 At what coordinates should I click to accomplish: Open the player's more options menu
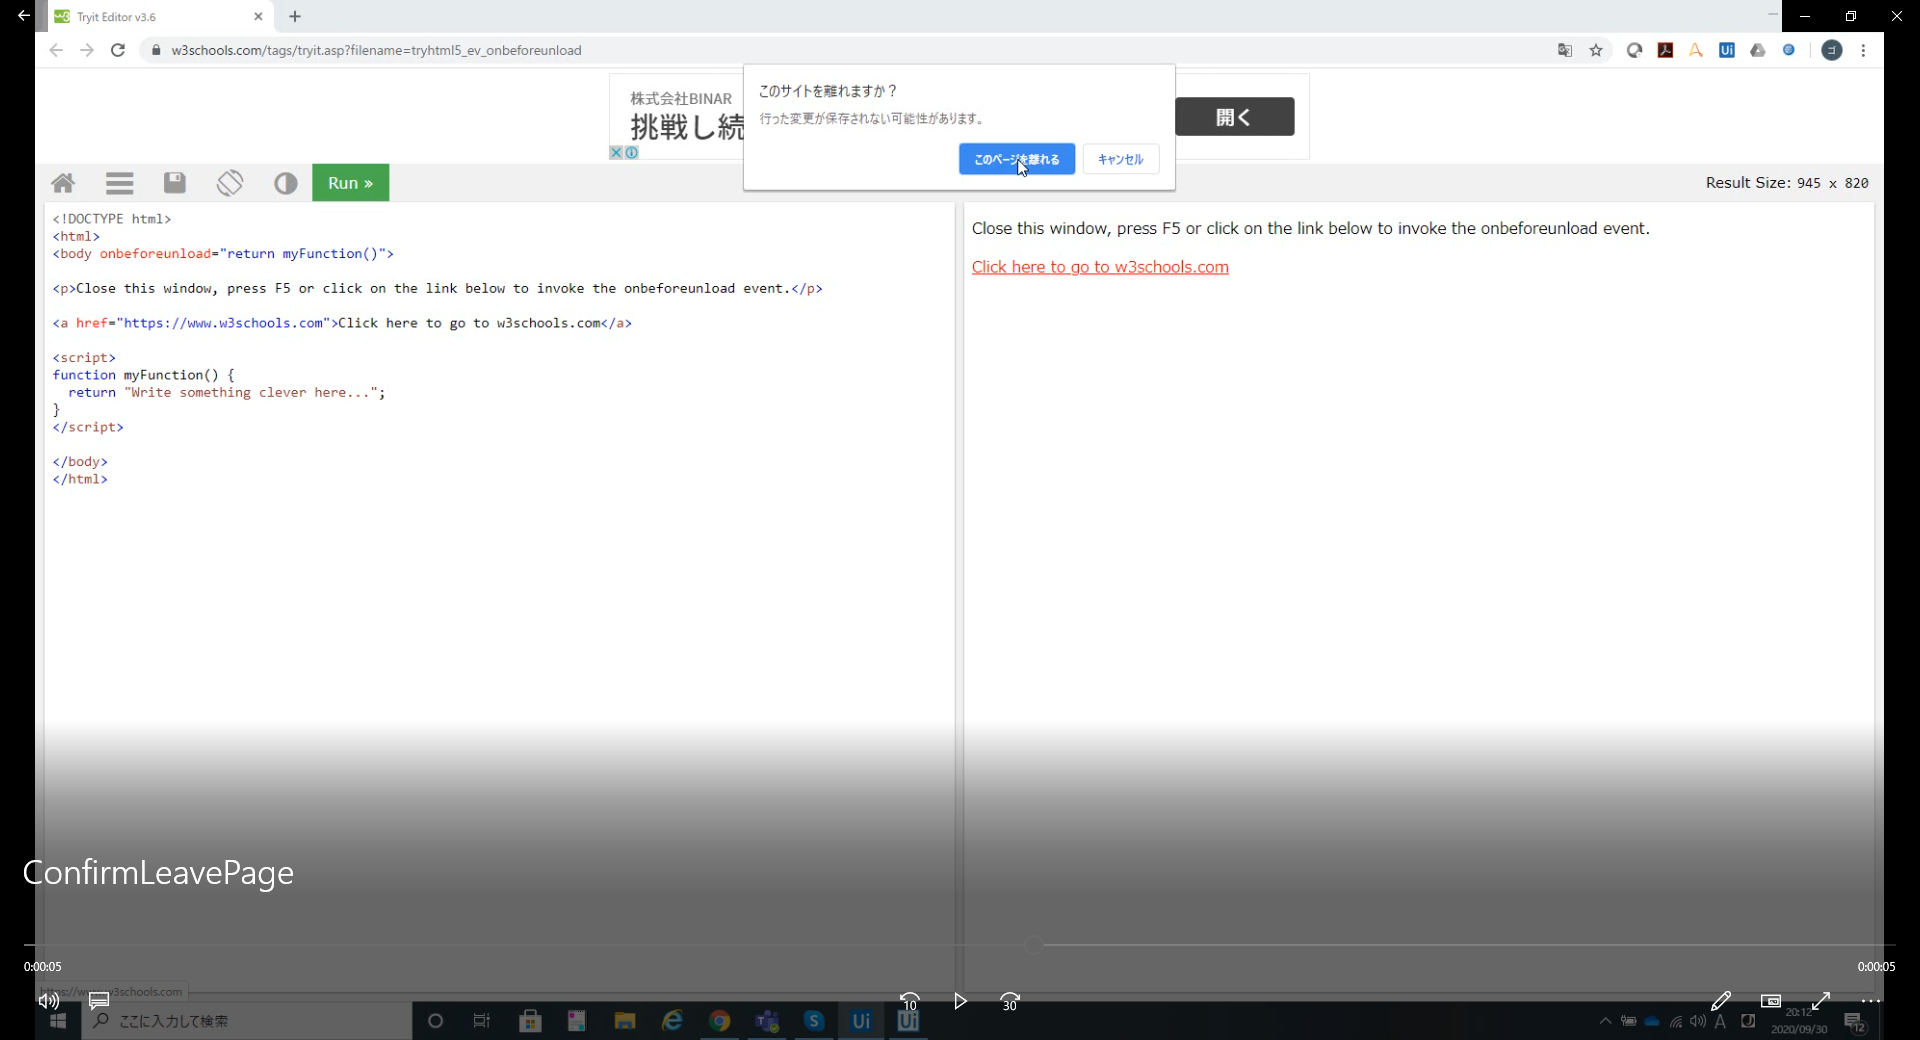point(1871,1001)
